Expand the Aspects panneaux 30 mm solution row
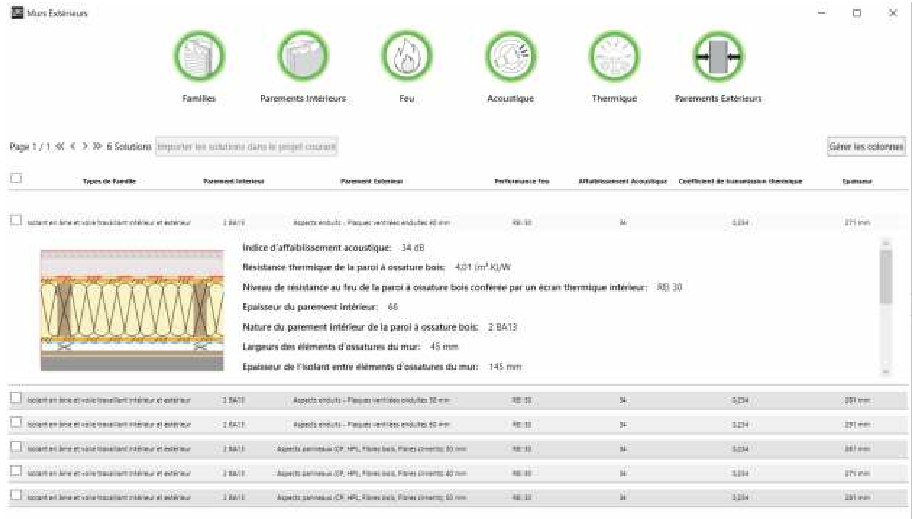This screenshot has width=915, height=519. click(x=370, y=448)
